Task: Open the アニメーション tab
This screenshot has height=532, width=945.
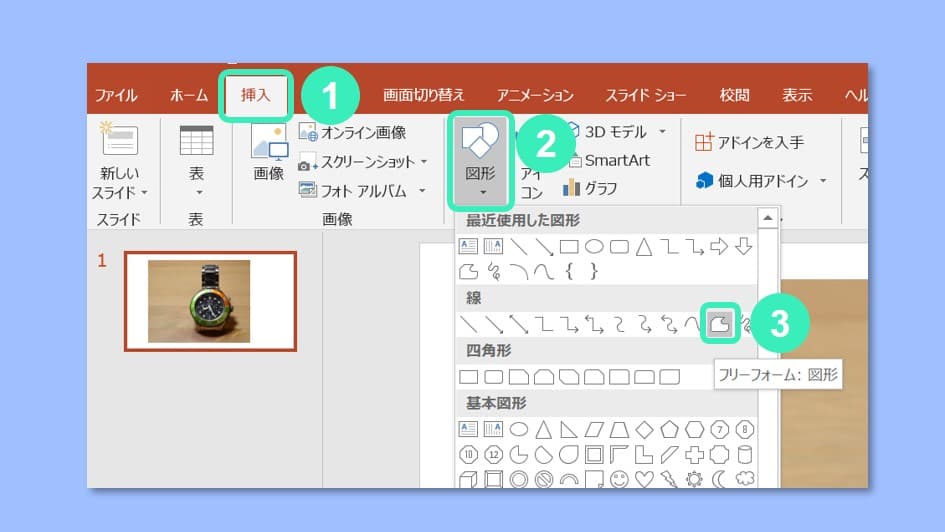Action: pos(535,95)
